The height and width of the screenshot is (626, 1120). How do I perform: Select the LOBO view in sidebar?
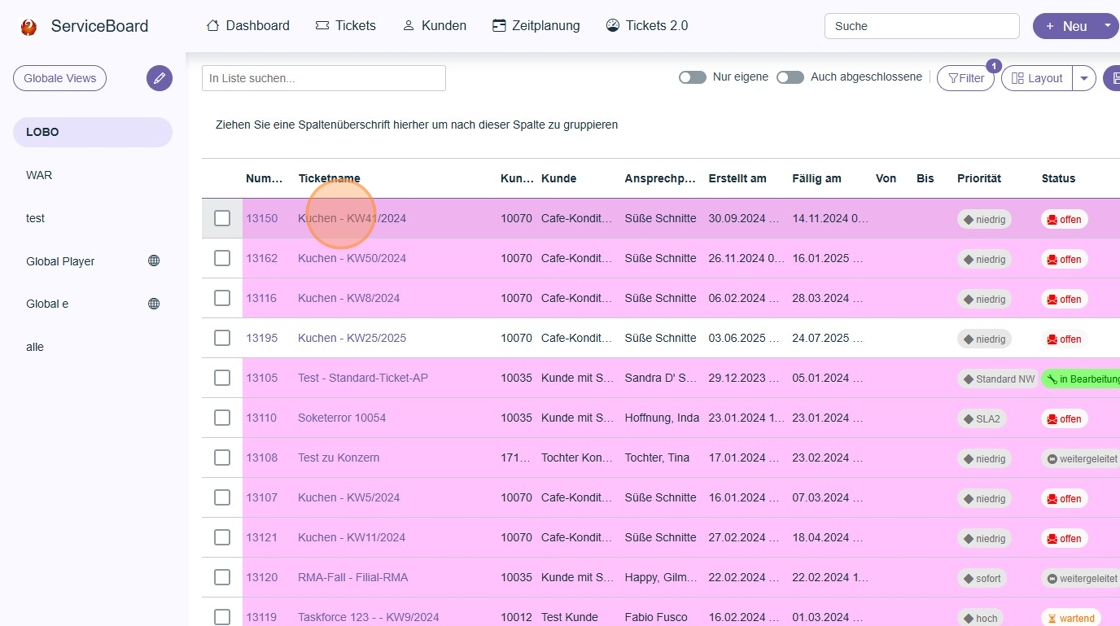93,132
